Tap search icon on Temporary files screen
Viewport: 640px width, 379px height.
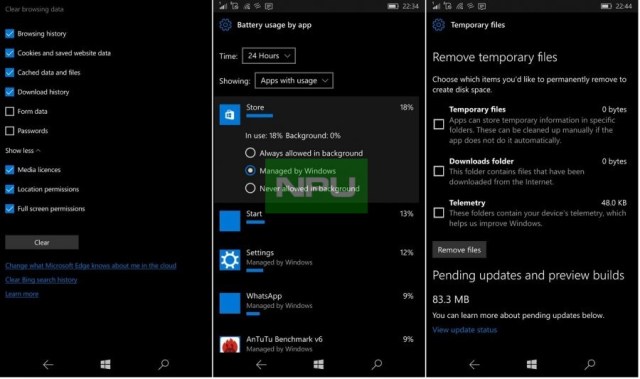pos(590,364)
